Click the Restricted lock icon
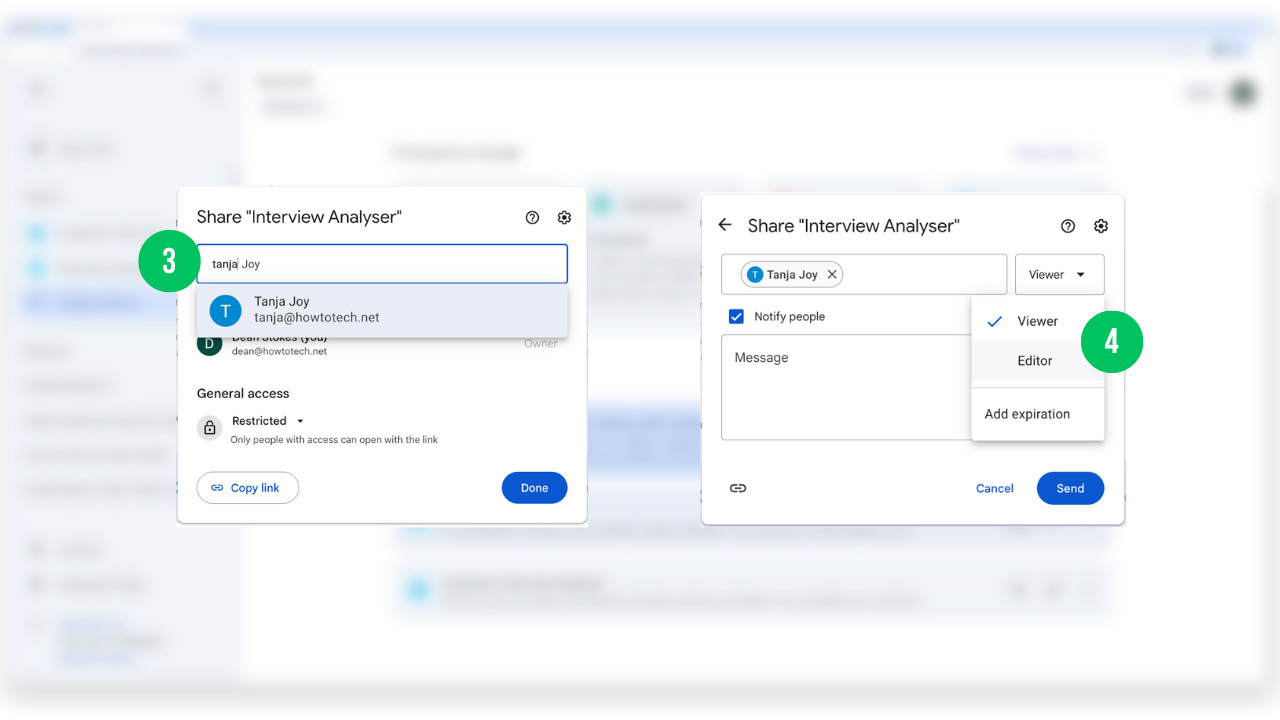Image resolution: width=1280 pixels, height=720 pixels. click(210, 428)
